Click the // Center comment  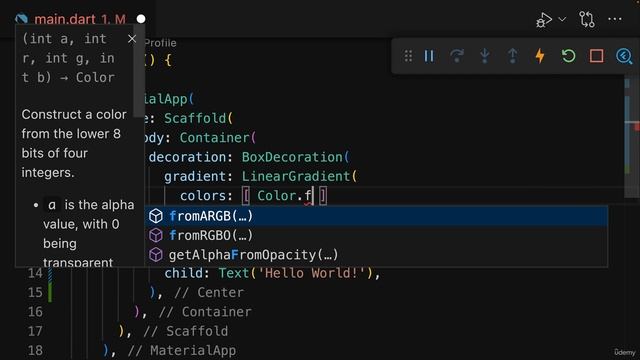pyautogui.click(x=209, y=292)
